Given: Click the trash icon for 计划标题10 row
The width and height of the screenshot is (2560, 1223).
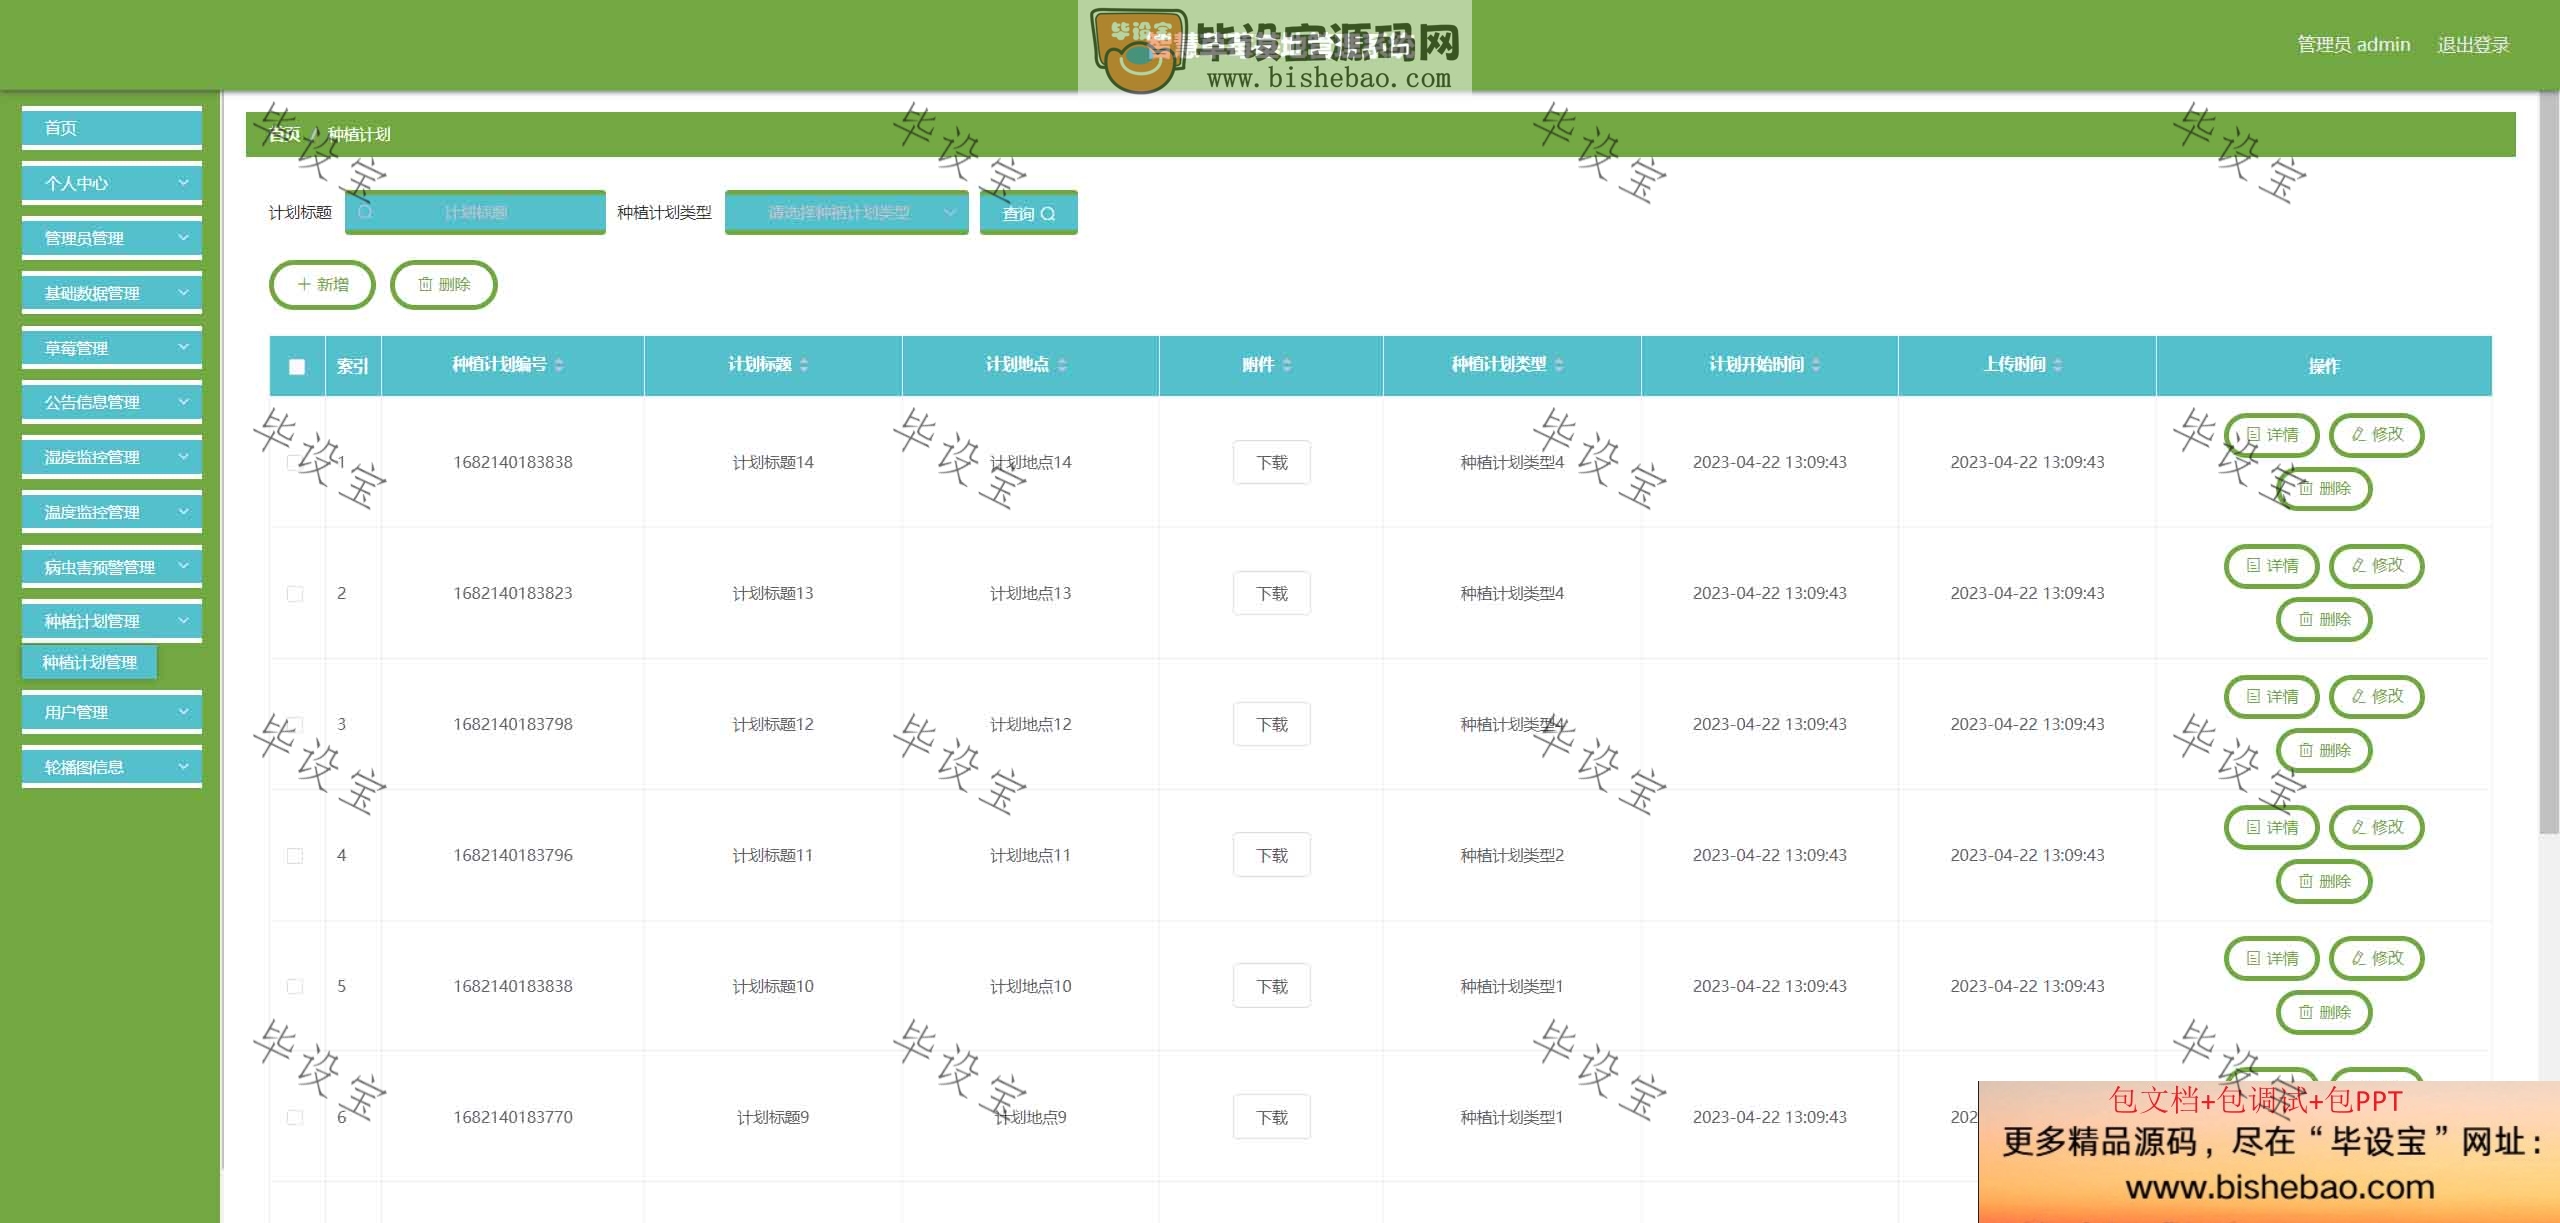Looking at the screenshot, I should [2305, 1012].
